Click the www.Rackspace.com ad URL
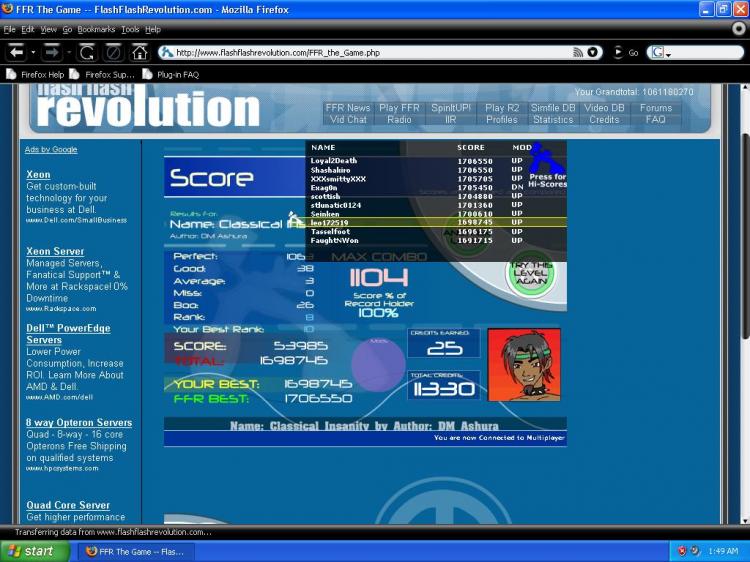Image resolution: width=750 pixels, height=562 pixels. click(61, 309)
